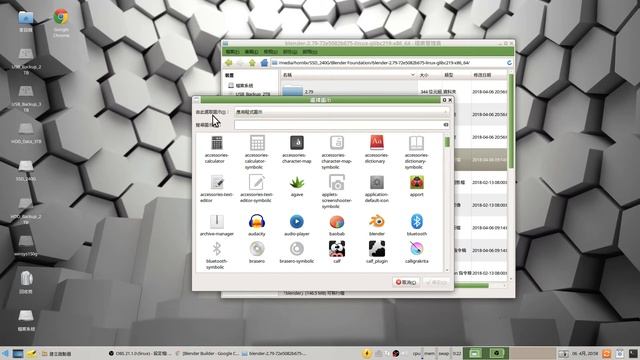640x360 pixels.
Task: Open the icon source dropdown in dialog
Action: click(342, 112)
